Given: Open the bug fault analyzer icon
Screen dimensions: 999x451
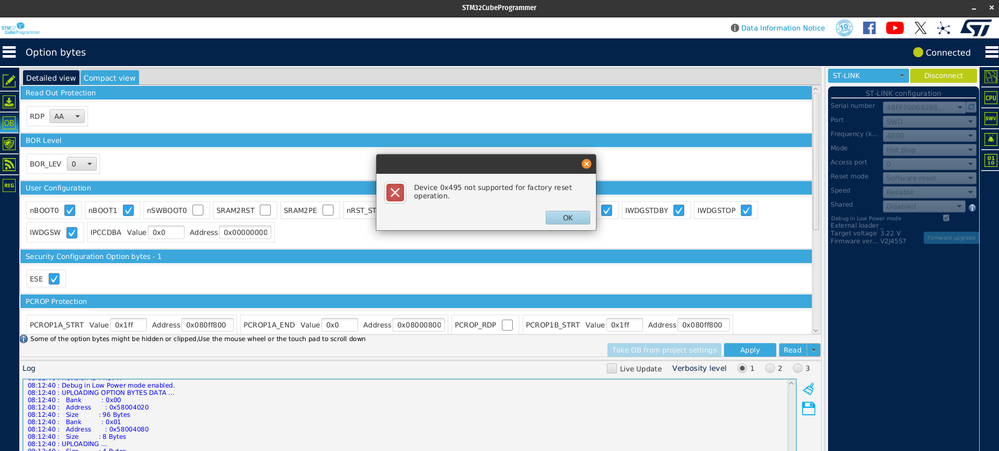Looking at the screenshot, I should click(x=991, y=139).
